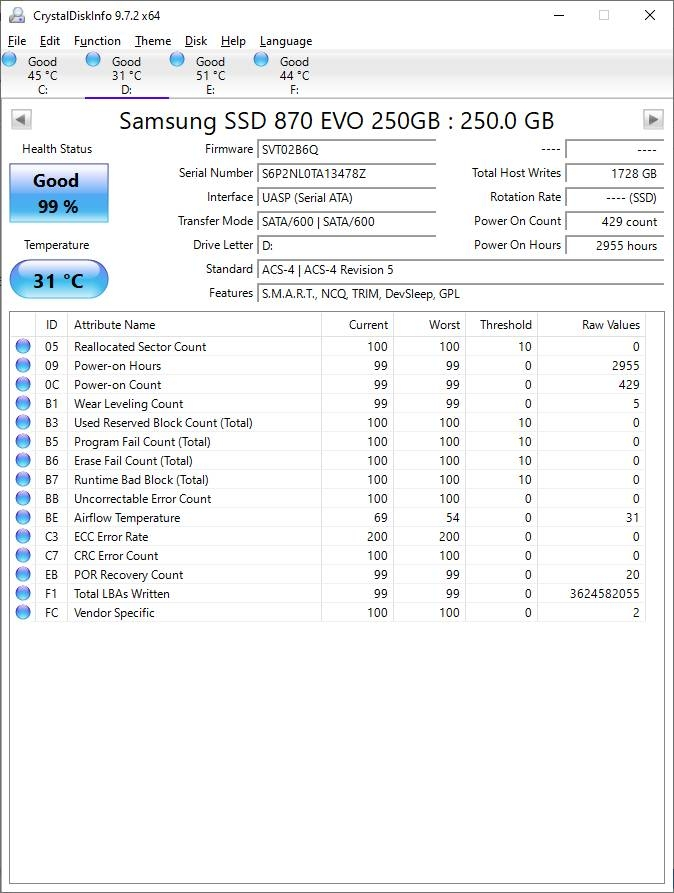Click the status orb for Airflow Temperature

23,517
